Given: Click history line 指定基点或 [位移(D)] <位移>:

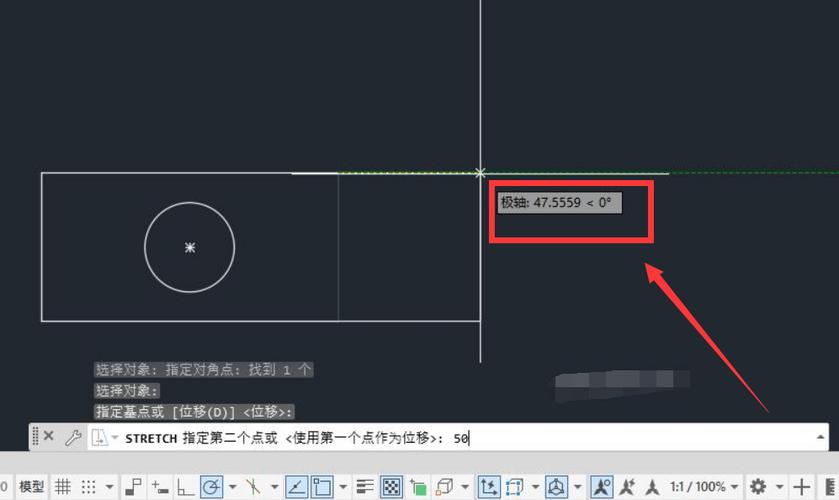Looking at the screenshot, I should tap(194, 412).
